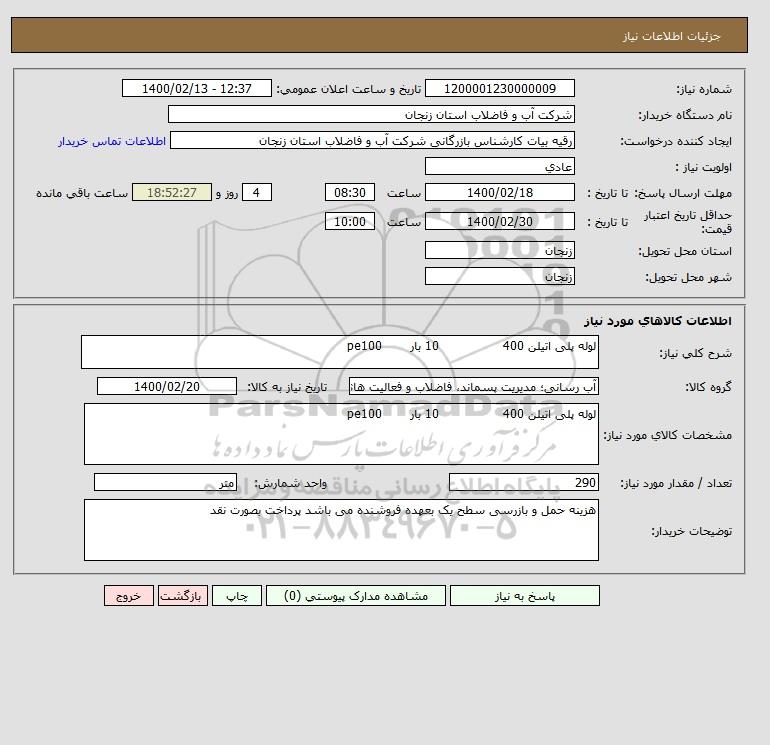Open 'اطلاعات تماس خریدار' link
Viewport: 770px width, 745px height.
[x=112, y=141]
